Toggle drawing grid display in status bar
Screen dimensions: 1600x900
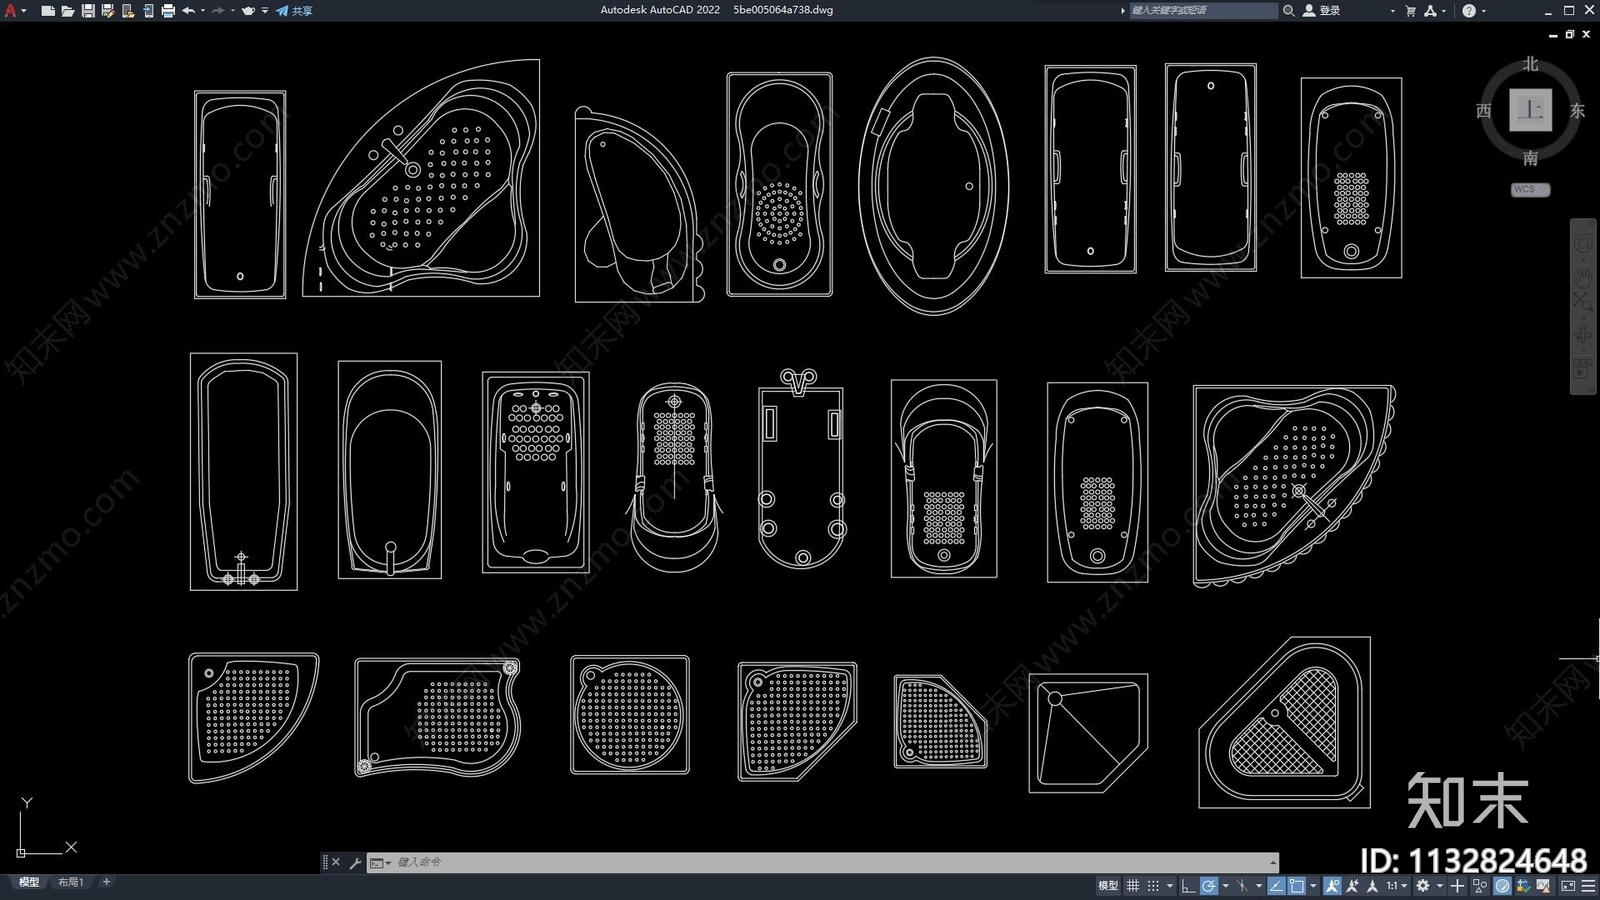[1132, 886]
